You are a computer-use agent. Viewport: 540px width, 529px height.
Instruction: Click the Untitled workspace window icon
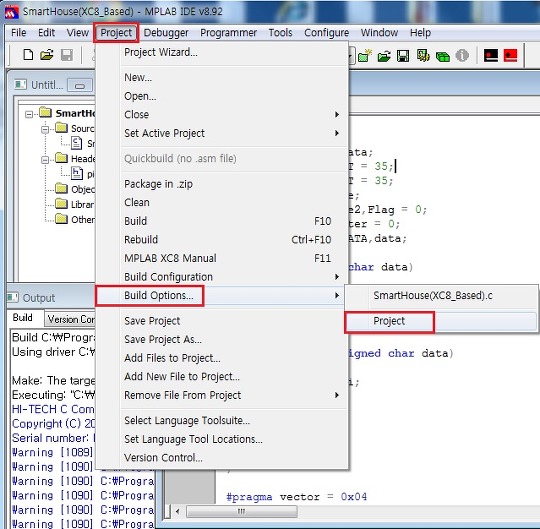(x=20, y=84)
